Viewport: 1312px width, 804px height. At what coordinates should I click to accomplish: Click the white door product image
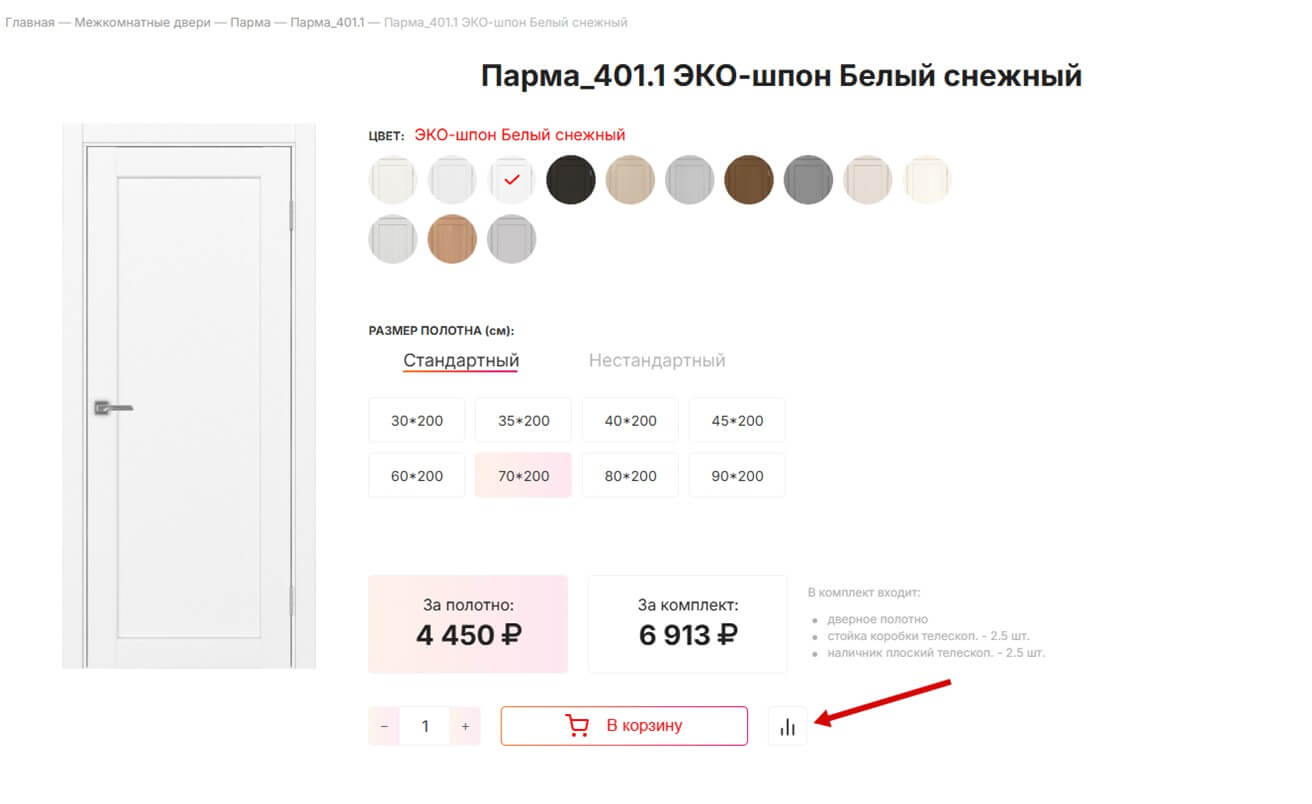189,396
